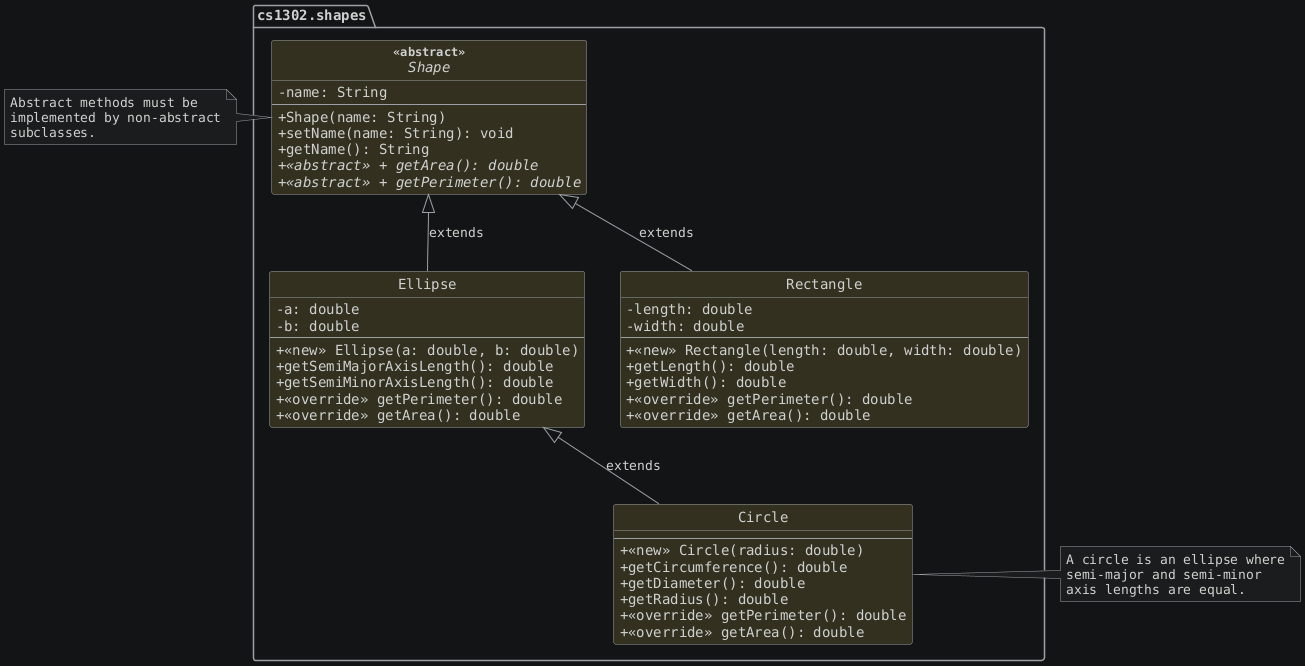Image resolution: width=1305 pixels, height=666 pixels.
Task: Click the note describing a circle as ellipse
Action: tap(1180, 575)
